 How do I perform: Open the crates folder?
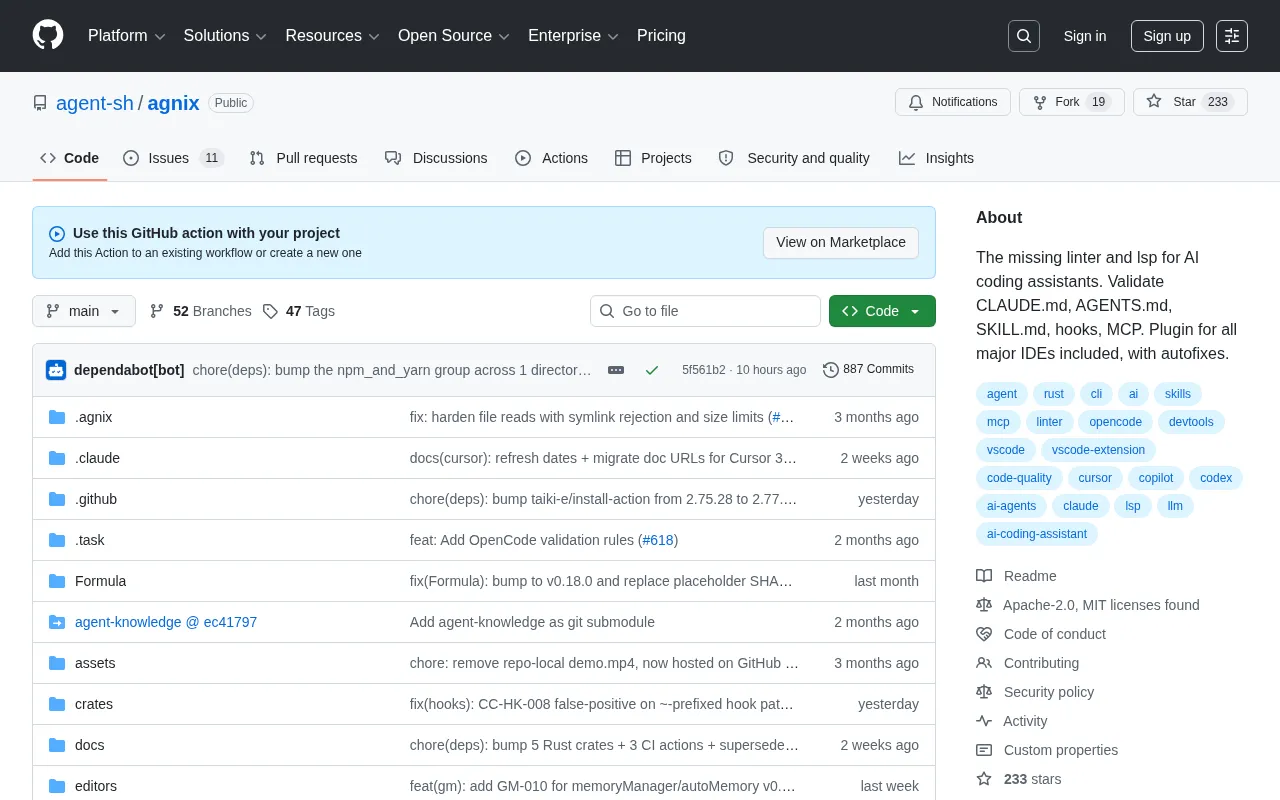tap(94, 704)
